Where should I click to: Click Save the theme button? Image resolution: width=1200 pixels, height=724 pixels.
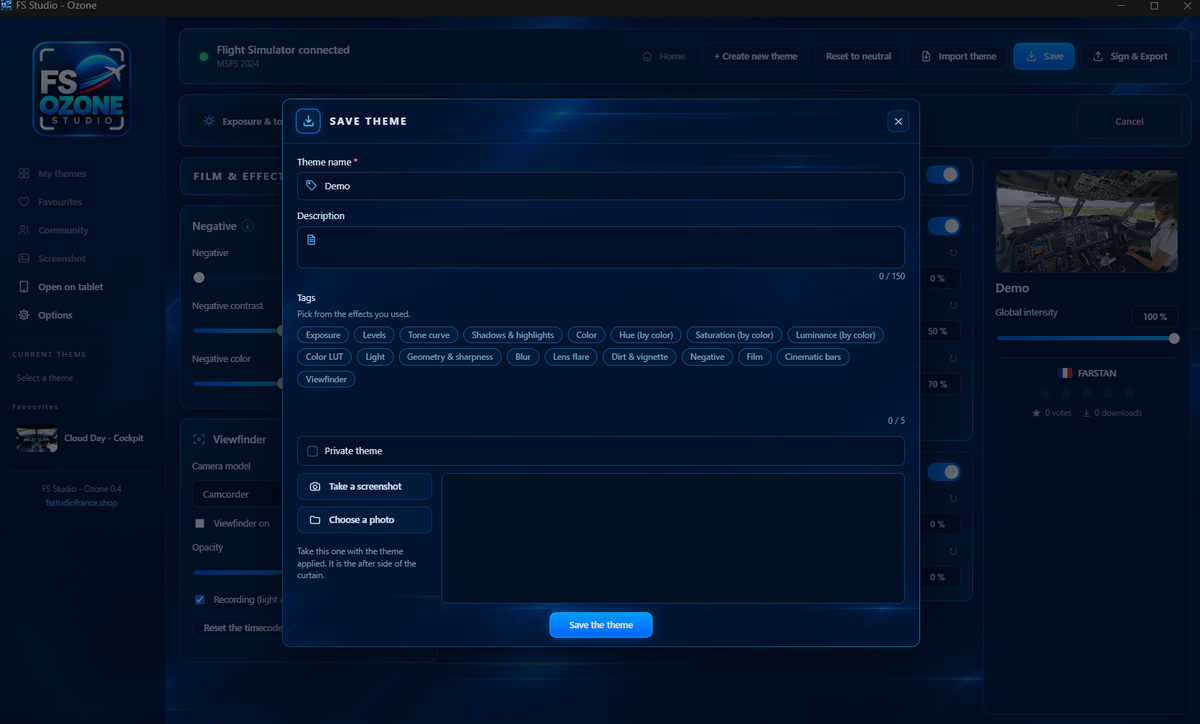pos(601,625)
